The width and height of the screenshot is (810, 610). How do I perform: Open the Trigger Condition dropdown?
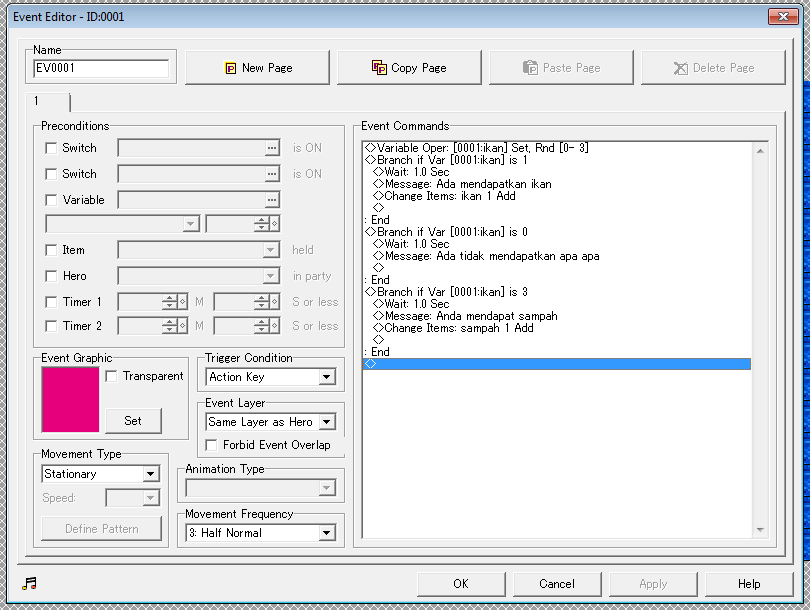pyautogui.click(x=326, y=377)
